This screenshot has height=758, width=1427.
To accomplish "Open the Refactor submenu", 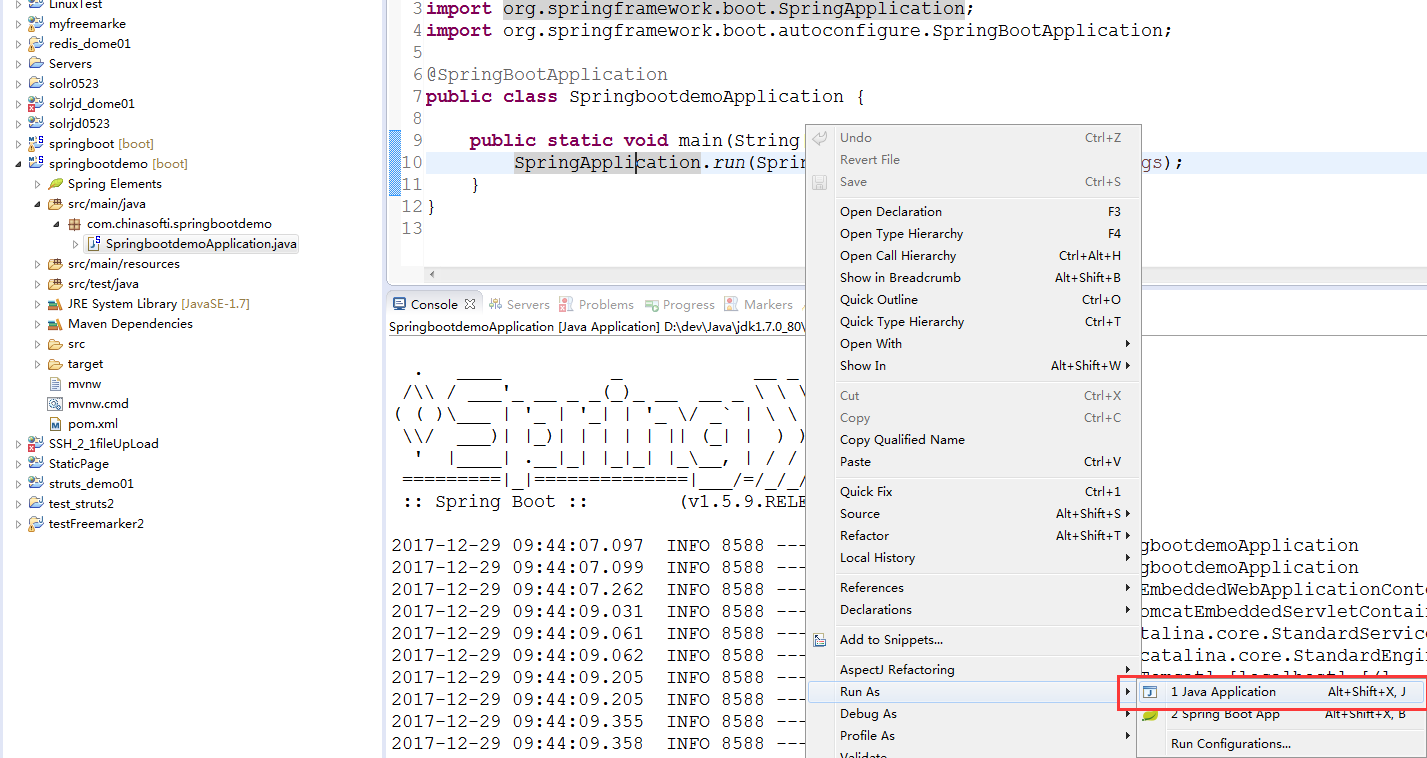I will coord(972,536).
